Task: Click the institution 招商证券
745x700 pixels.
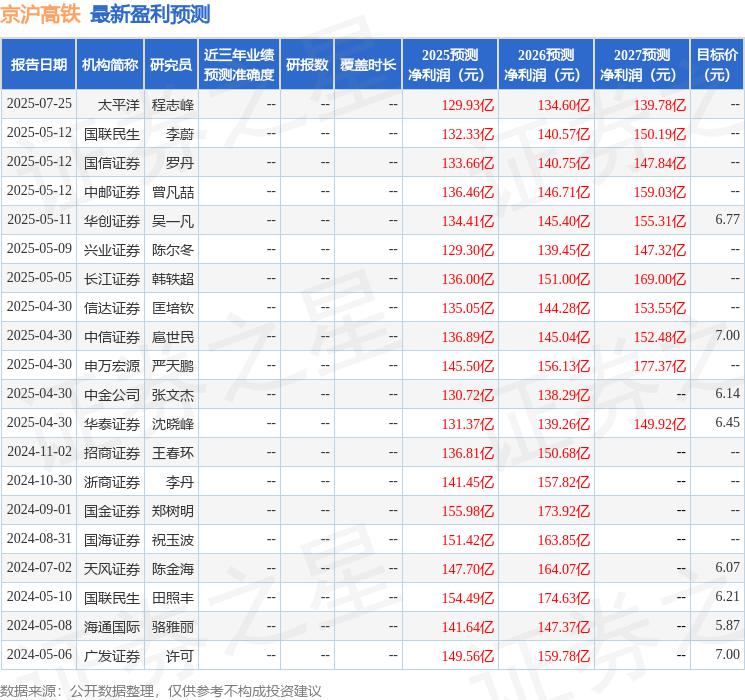Action: coord(112,453)
